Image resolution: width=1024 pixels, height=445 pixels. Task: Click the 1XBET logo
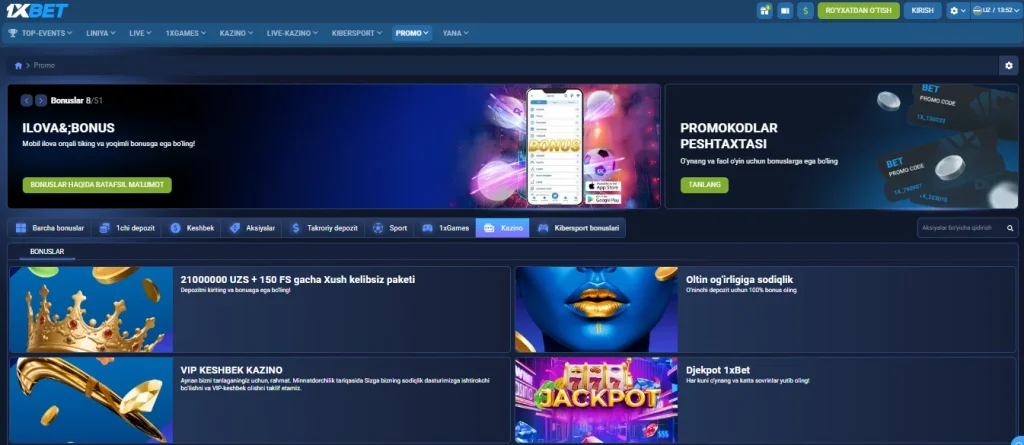37,10
